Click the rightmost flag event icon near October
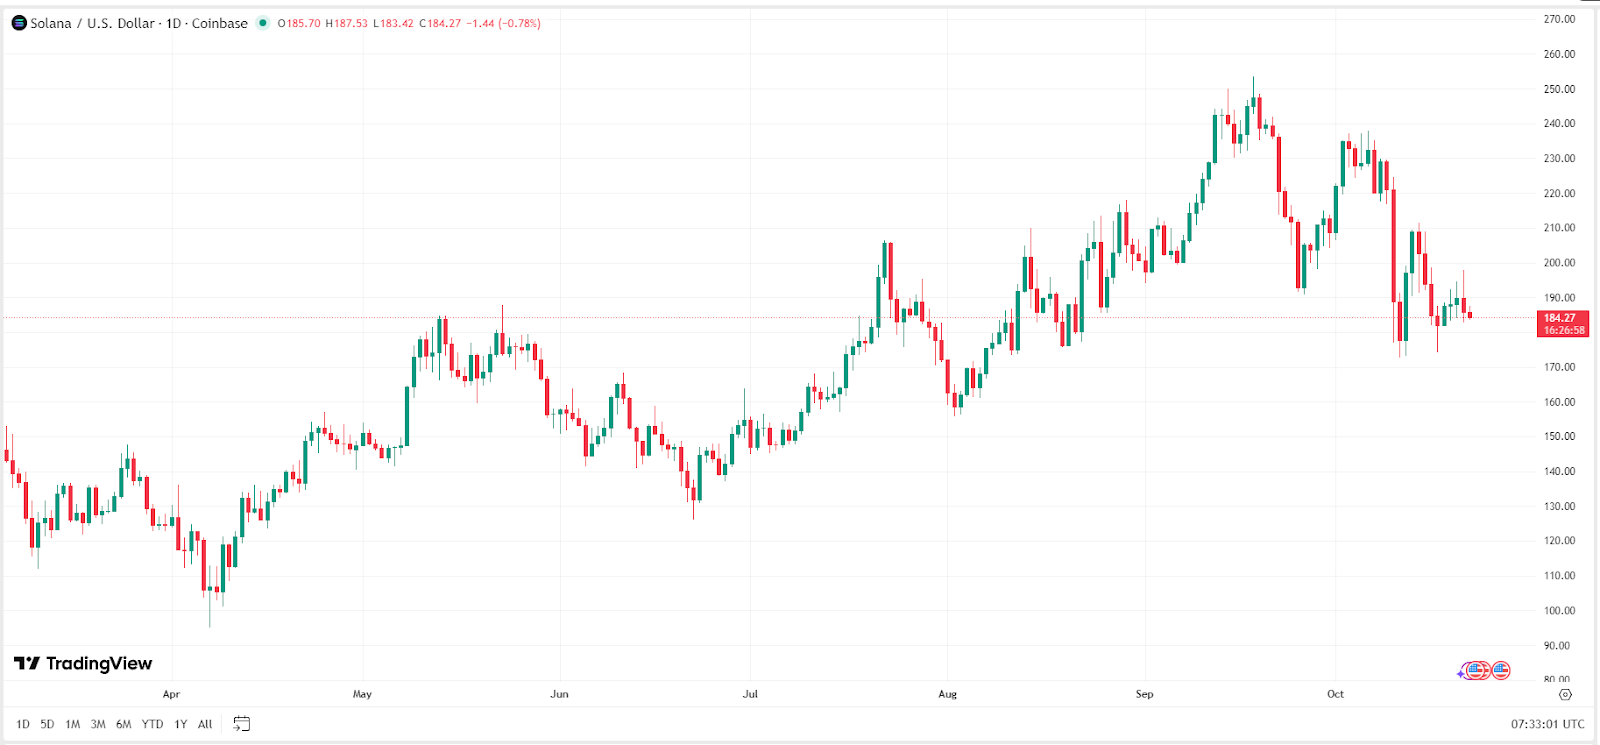The width and height of the screenshot is (1600, 745). [1500, 670]
